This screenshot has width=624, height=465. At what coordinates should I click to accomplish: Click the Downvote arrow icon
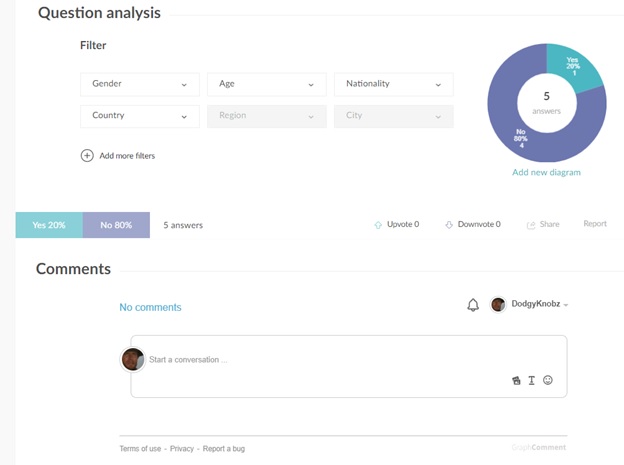click(449, 225)
